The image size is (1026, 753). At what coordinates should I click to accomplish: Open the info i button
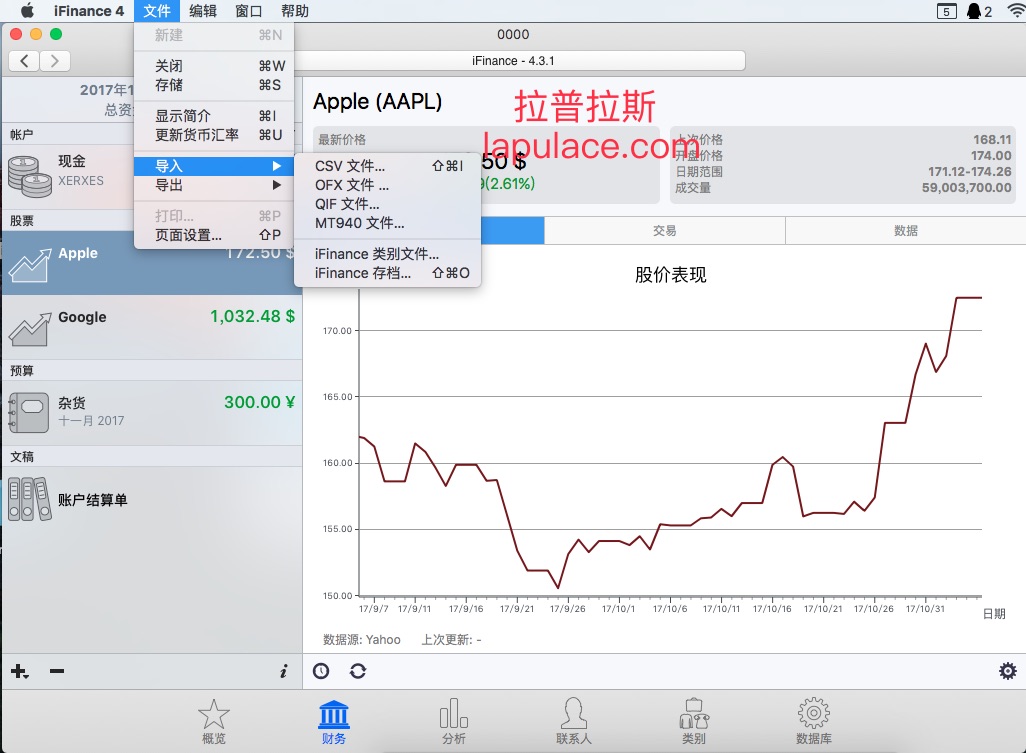pyautogui.click(x=283, y=671)
